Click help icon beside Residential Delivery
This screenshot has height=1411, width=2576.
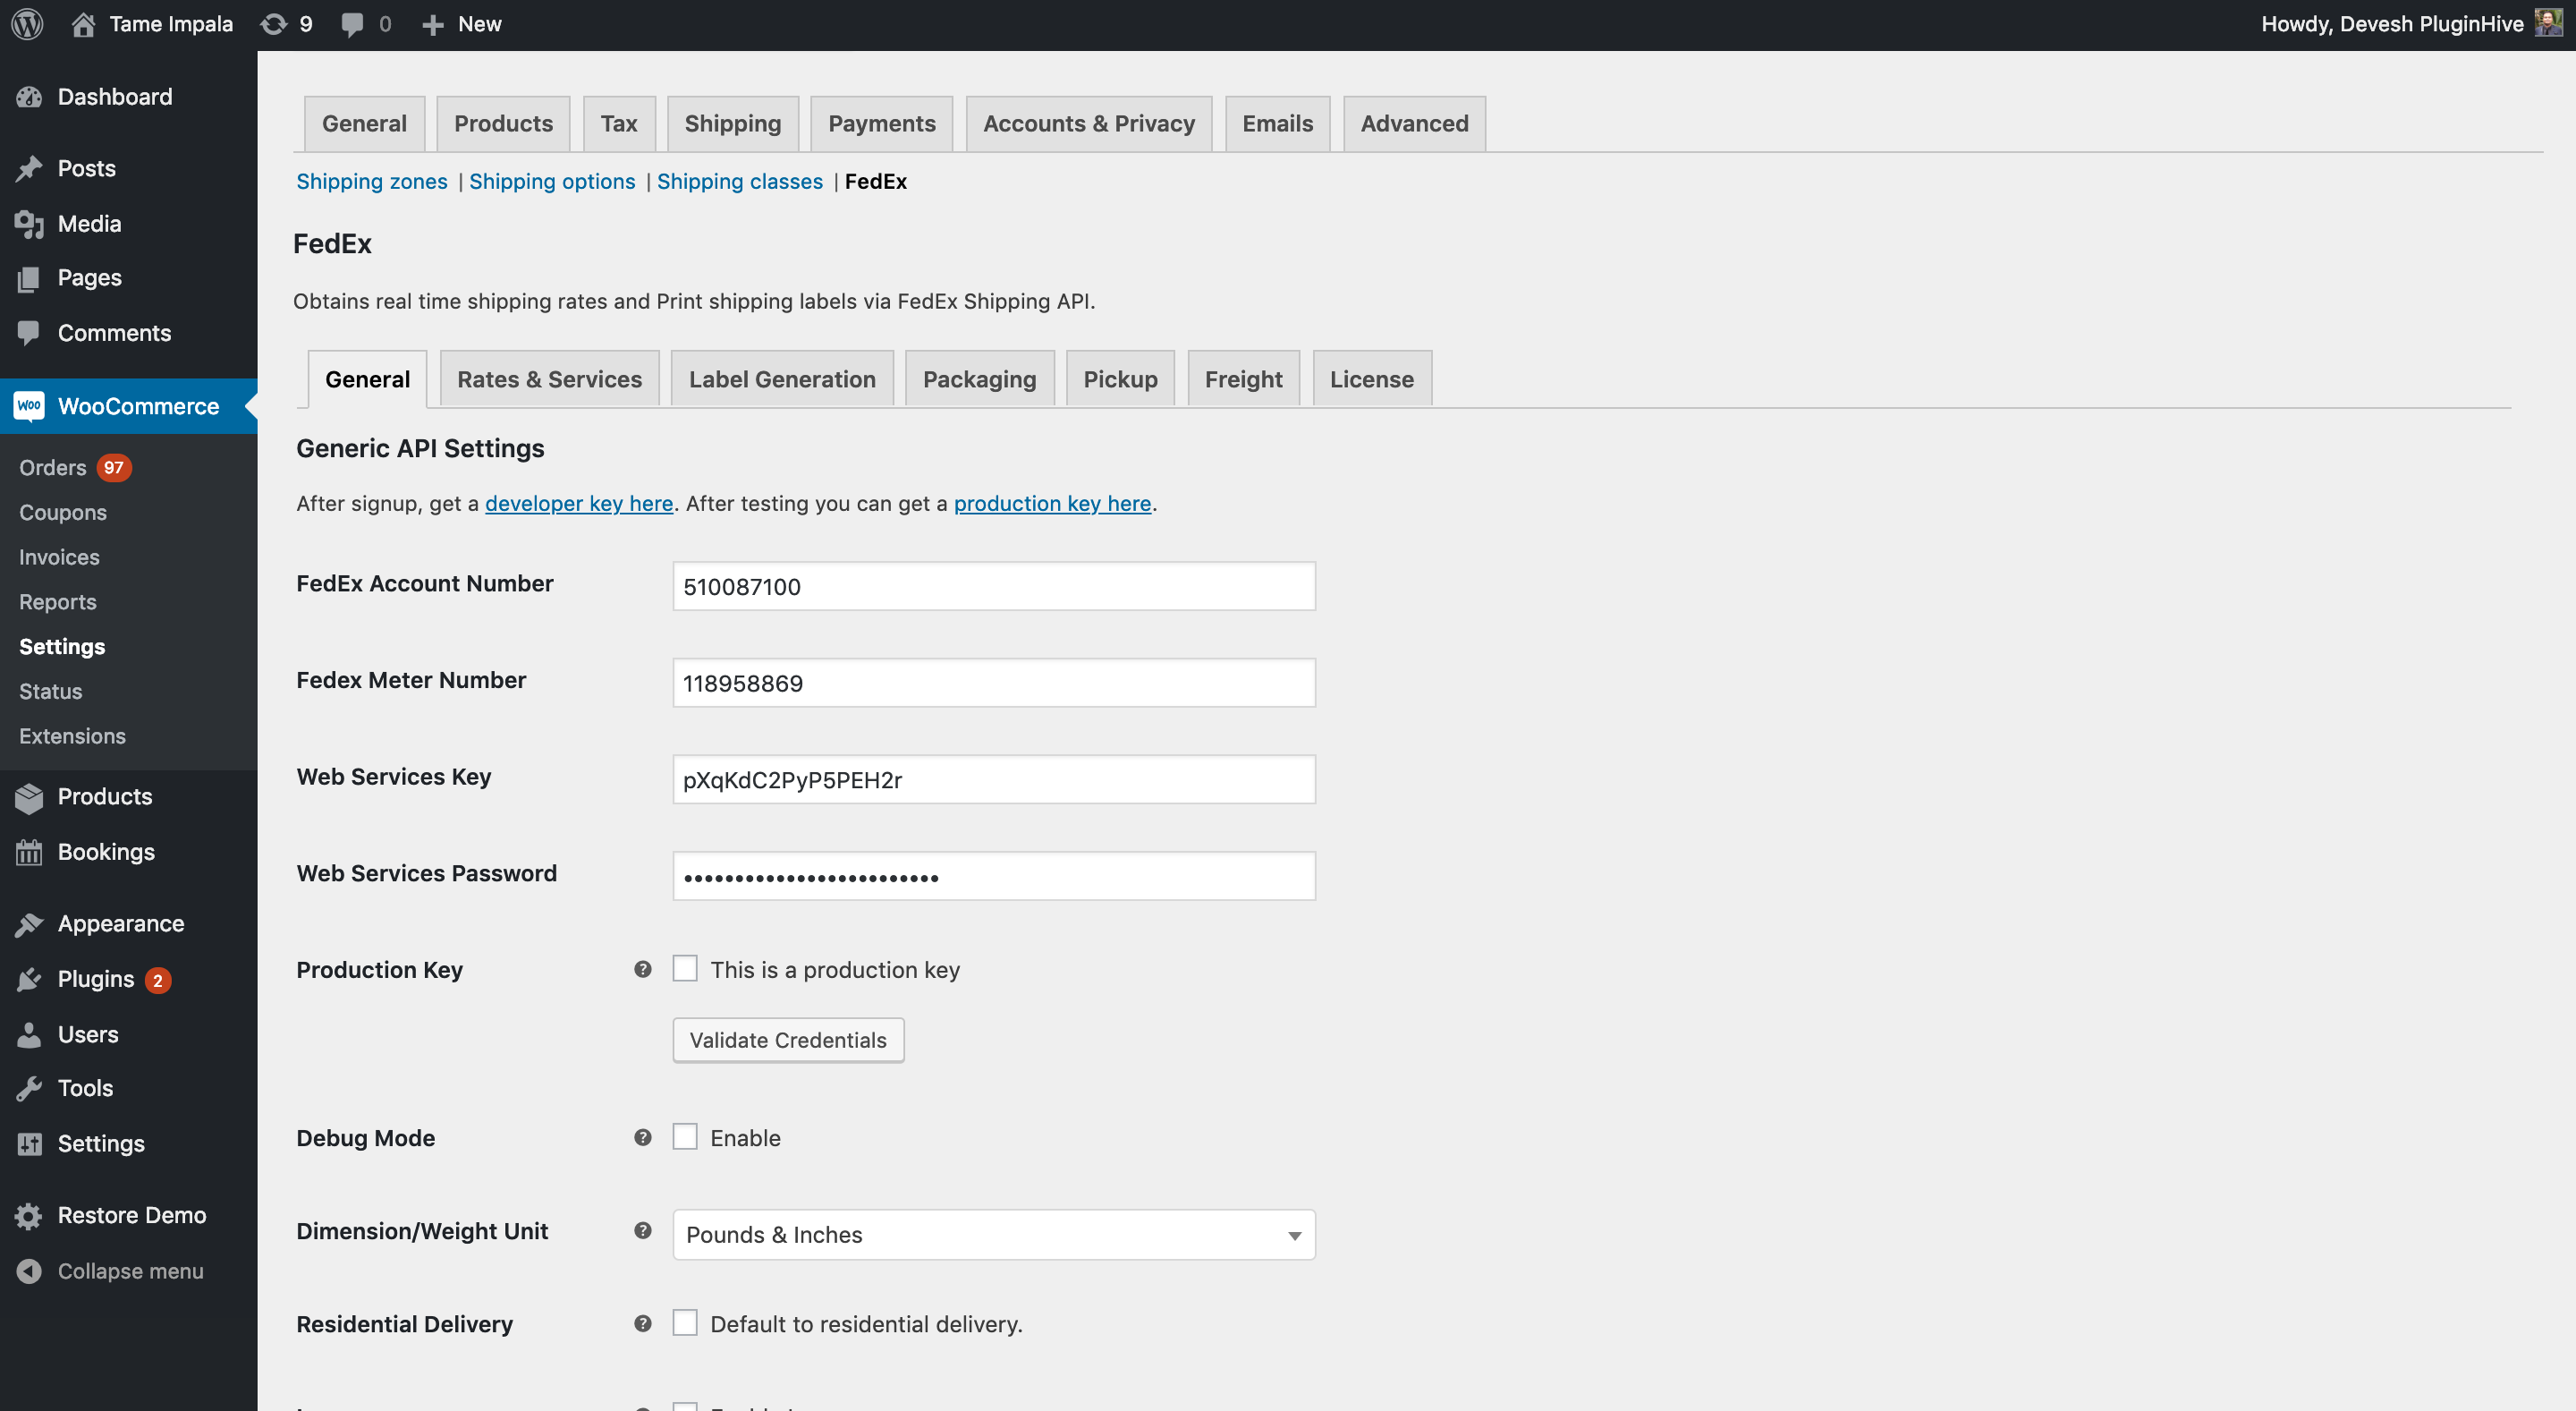pyautogui.click(x=643, y=1323)
